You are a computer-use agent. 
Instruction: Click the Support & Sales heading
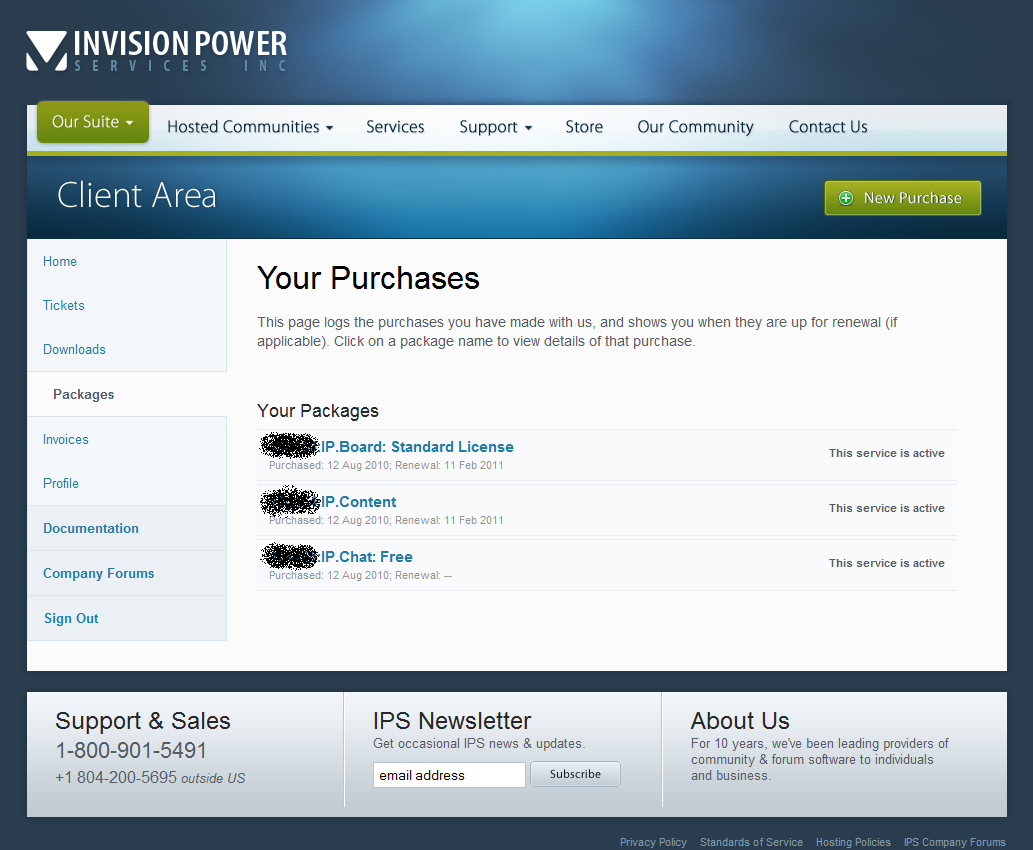[143, 721]
